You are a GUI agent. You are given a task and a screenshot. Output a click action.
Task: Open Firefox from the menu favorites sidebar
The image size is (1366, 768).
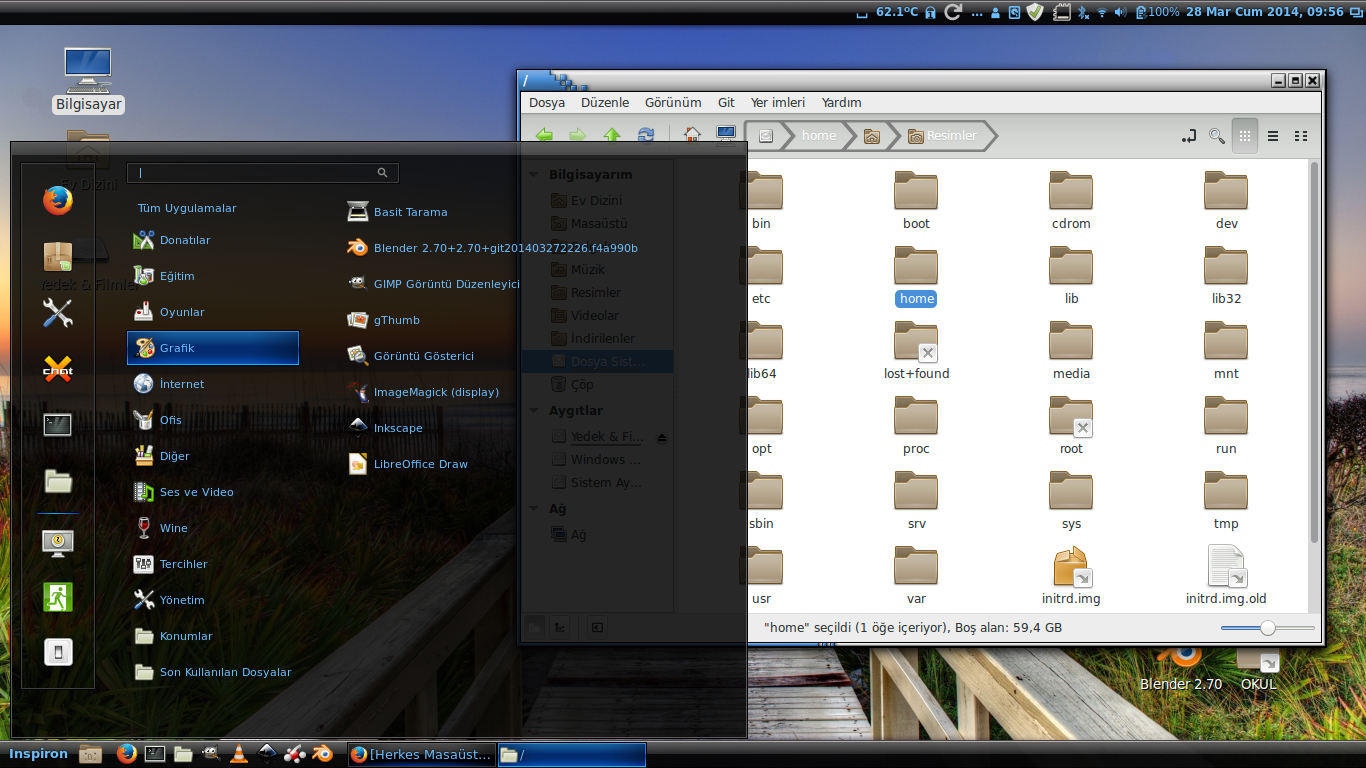(x=58, y=201)
